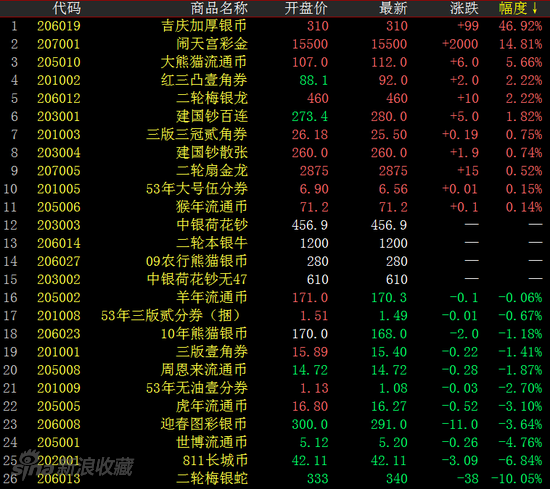Click the opening price 456.9
The width and height of the screenshot is (550, 489).
pos(310,225)
